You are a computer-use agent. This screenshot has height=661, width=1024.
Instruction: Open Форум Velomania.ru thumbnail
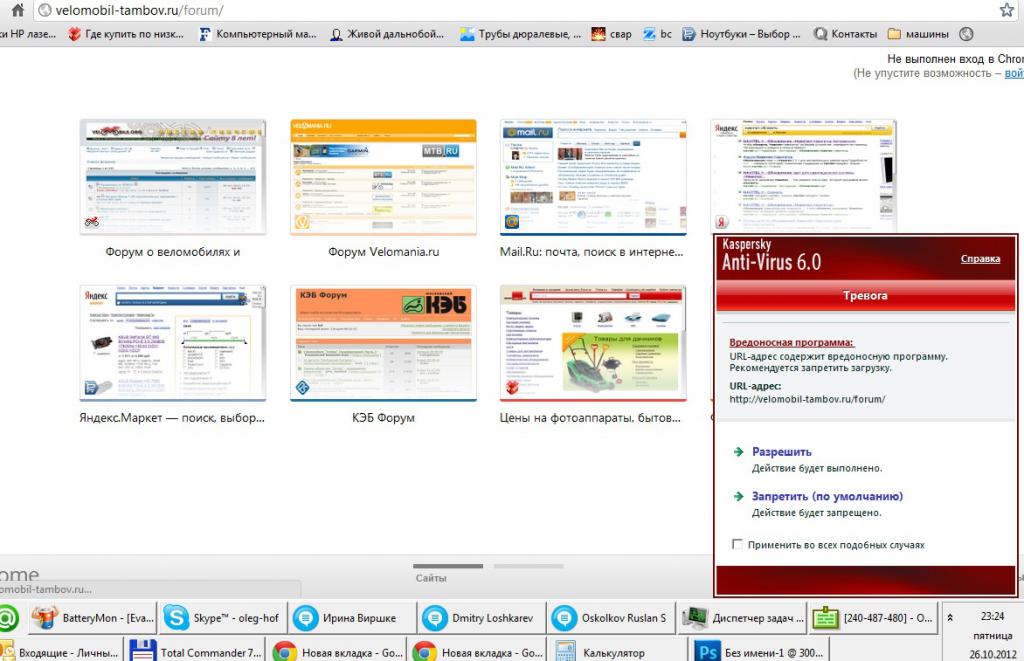(383, 177)
